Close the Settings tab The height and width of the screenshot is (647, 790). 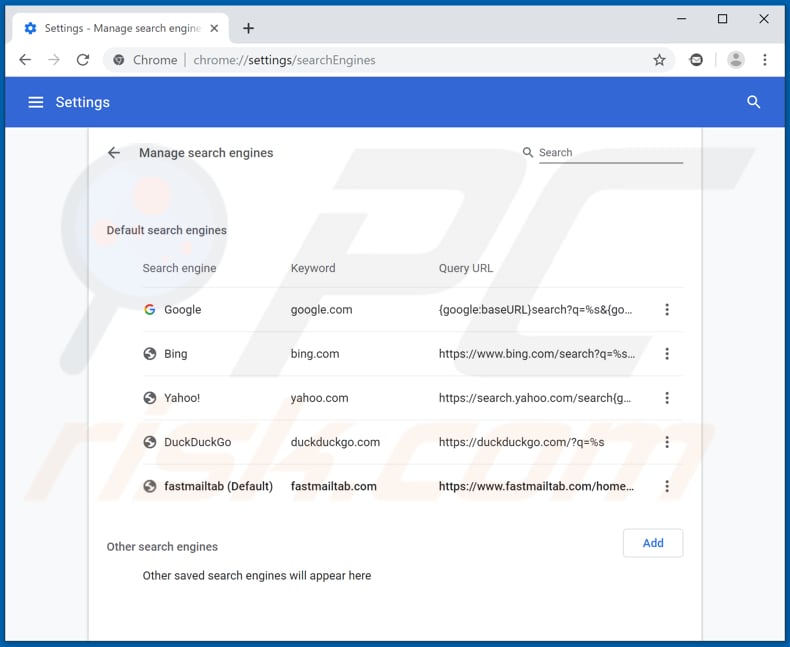(214, 28)
